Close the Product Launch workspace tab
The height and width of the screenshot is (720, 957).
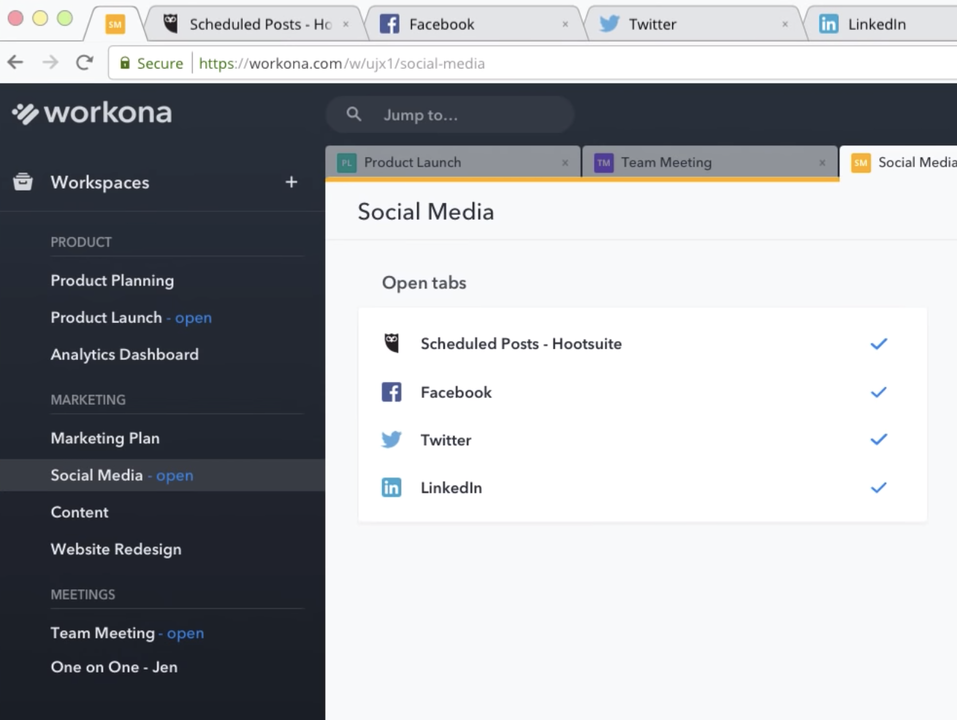coord(565,163)
